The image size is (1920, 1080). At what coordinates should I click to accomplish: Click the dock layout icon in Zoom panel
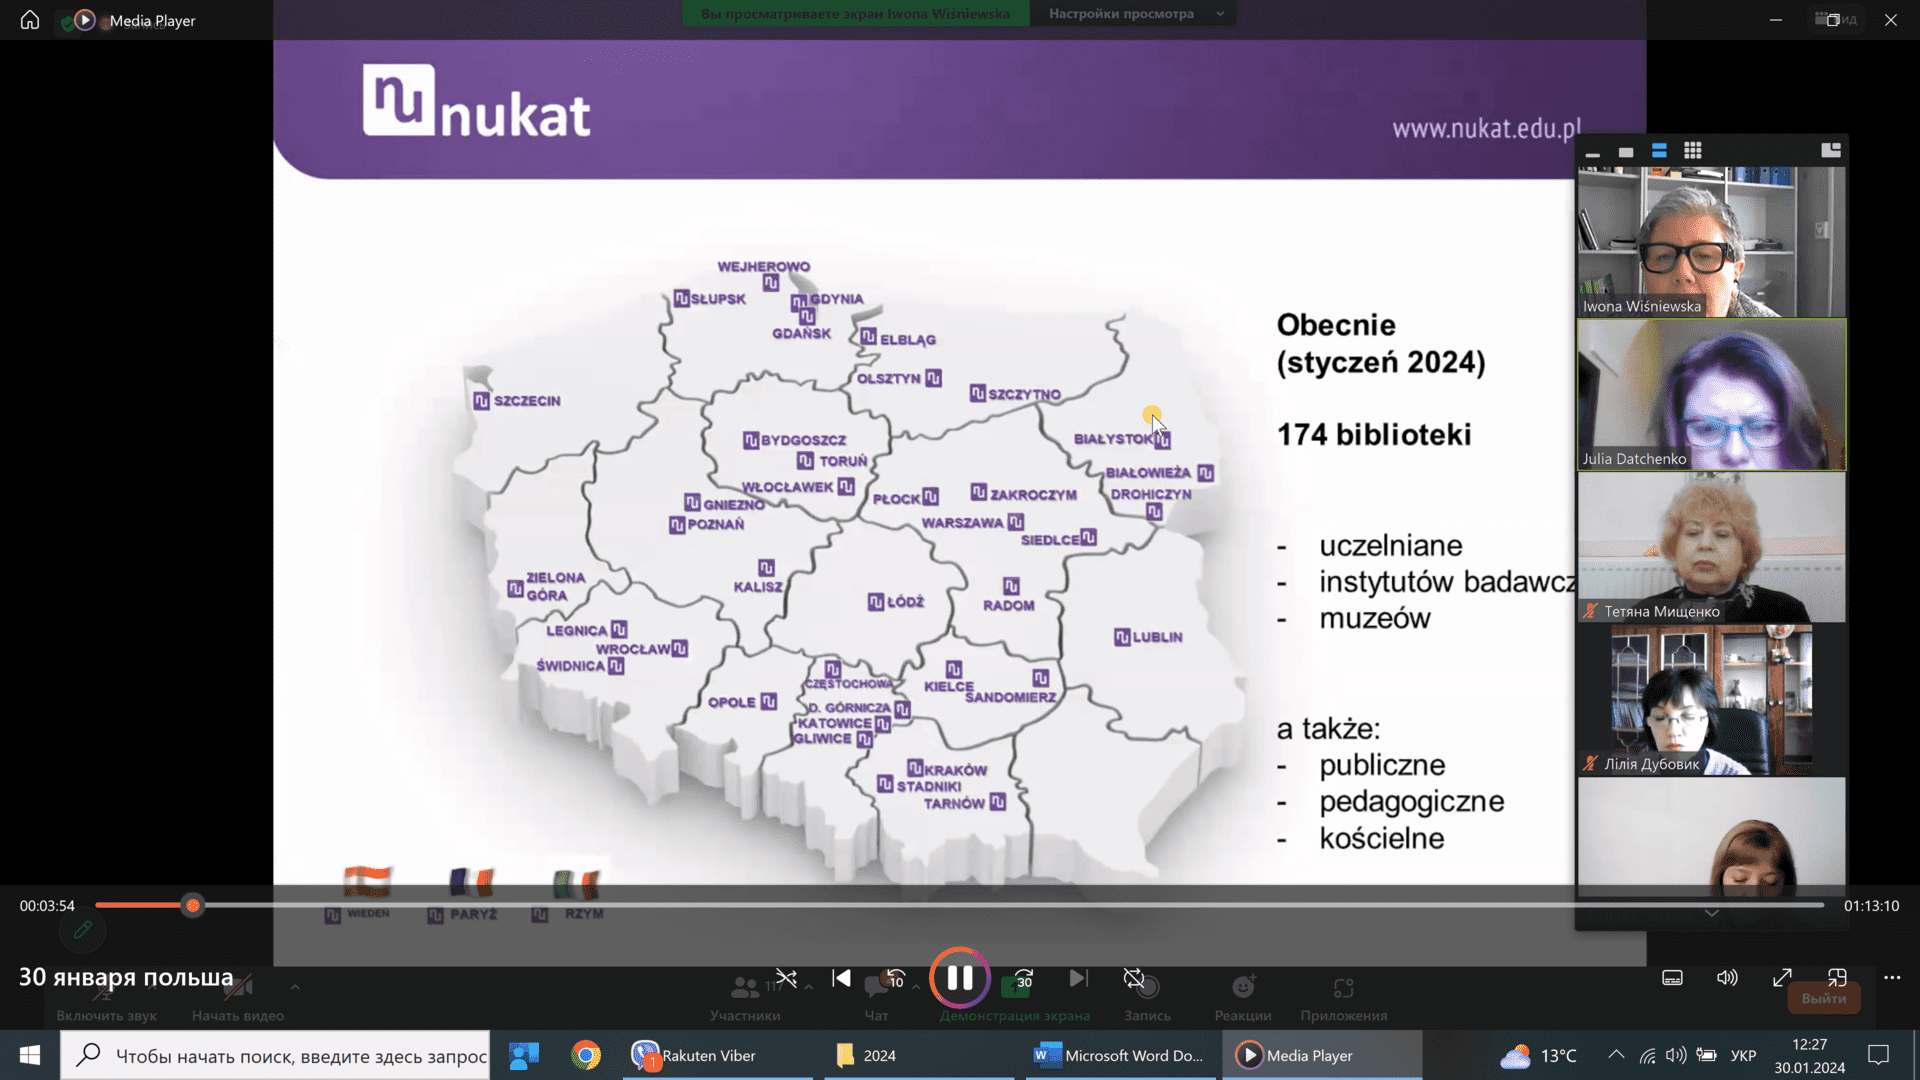pos(1831,151)
